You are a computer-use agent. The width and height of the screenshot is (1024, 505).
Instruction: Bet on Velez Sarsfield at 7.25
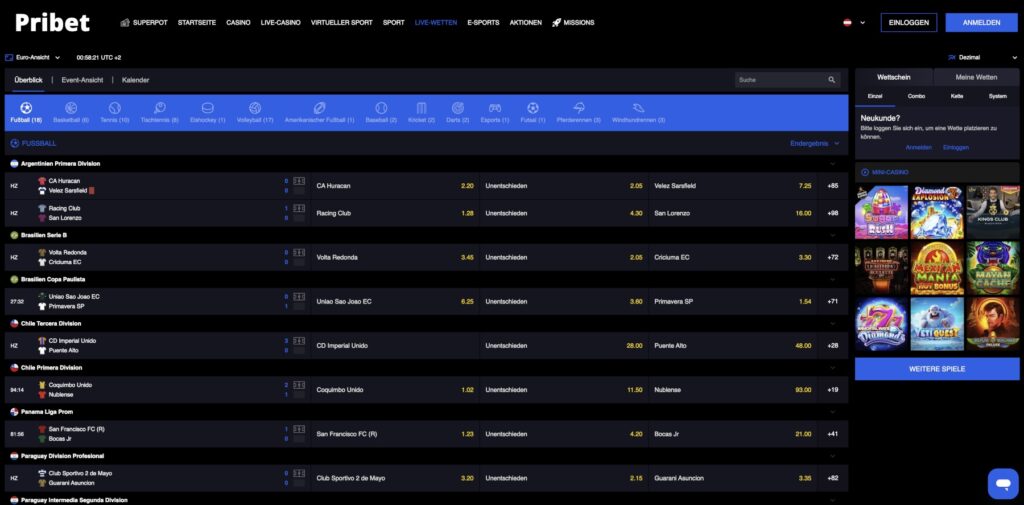pos(733,186)
